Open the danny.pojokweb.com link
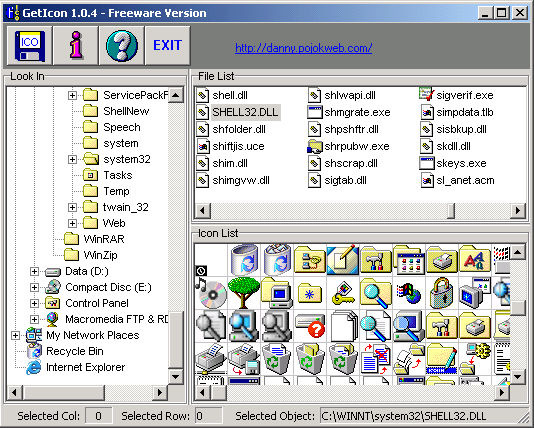The width and height of the screenshot is (534, 428). click(x=303, y=48)
